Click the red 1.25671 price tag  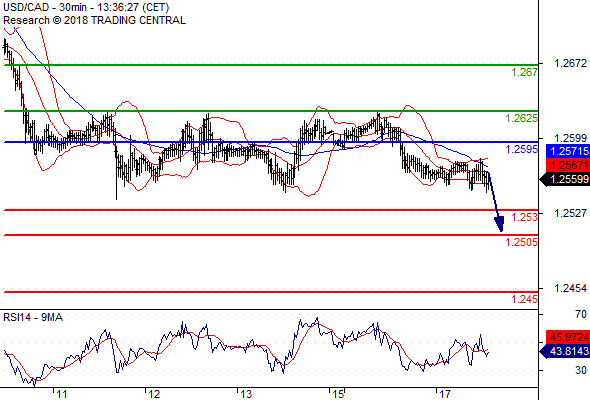coord(568,165)
